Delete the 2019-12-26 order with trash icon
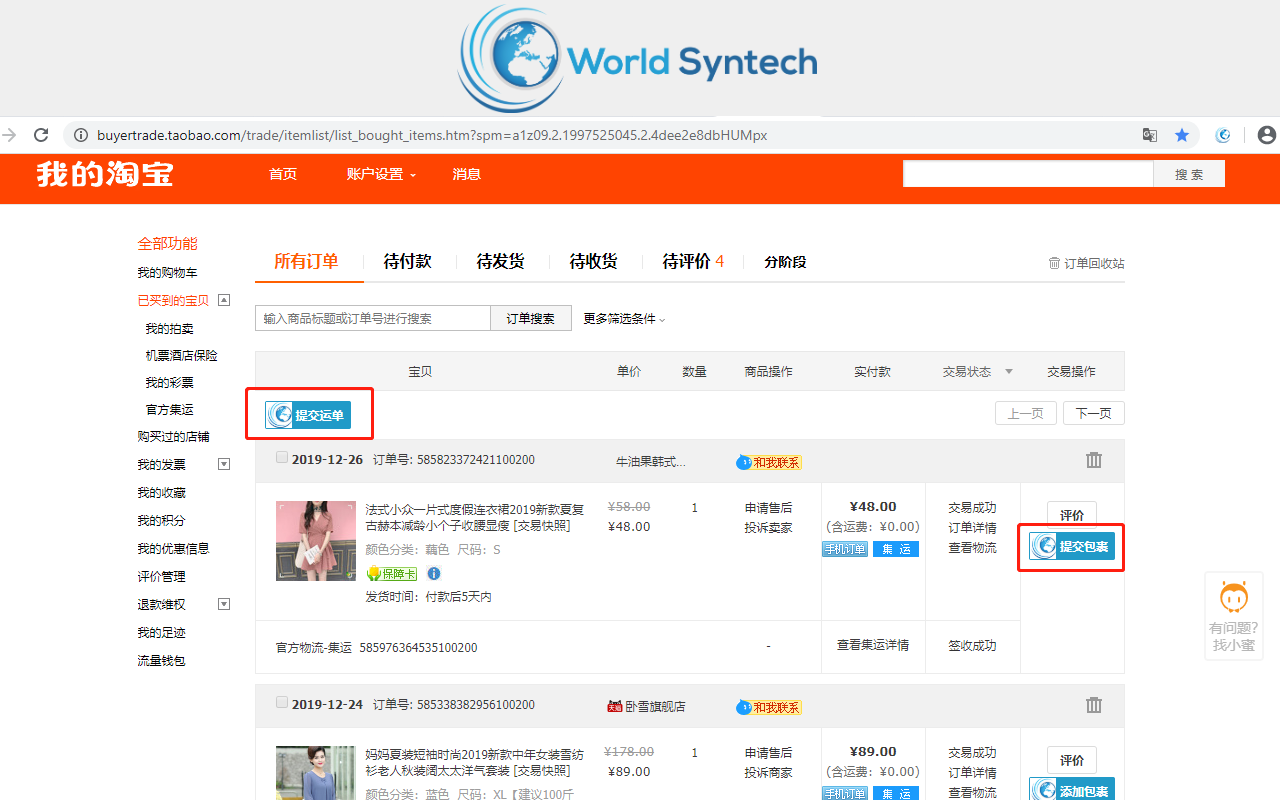 tap(1094, 460)
